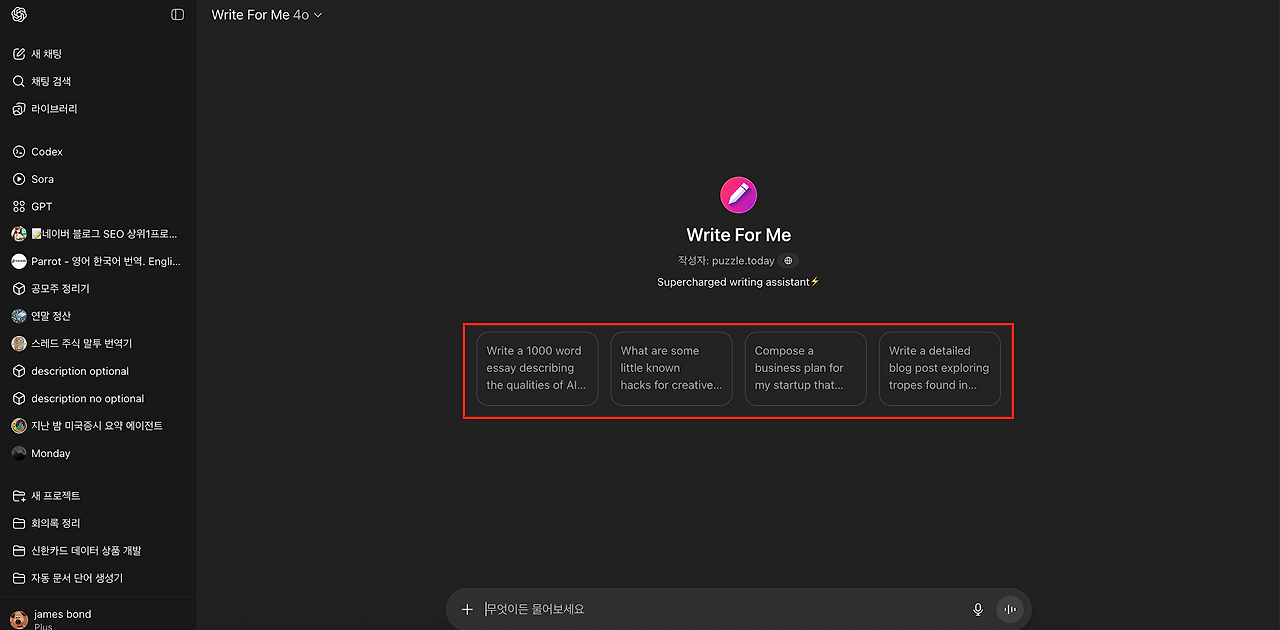This screenshot has height=630, width=1280.
Task: Toggle the sidebar collapse icon
Action: 178,15
